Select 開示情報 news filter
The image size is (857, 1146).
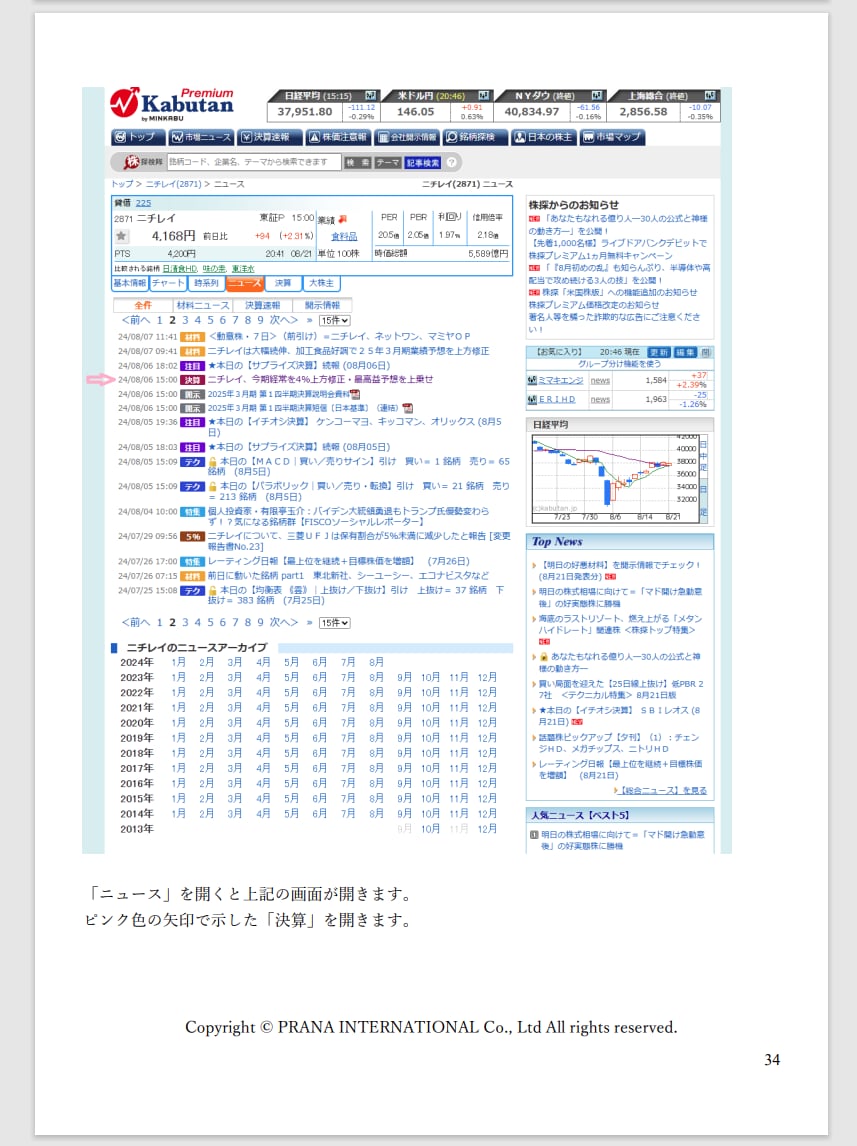pyautogui.click(x=322, y=306)
